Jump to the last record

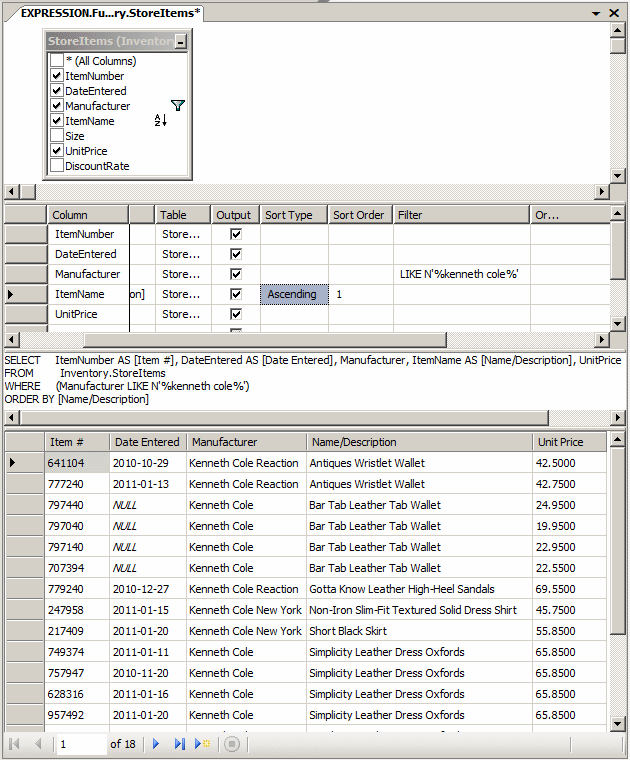pos(179,744)
